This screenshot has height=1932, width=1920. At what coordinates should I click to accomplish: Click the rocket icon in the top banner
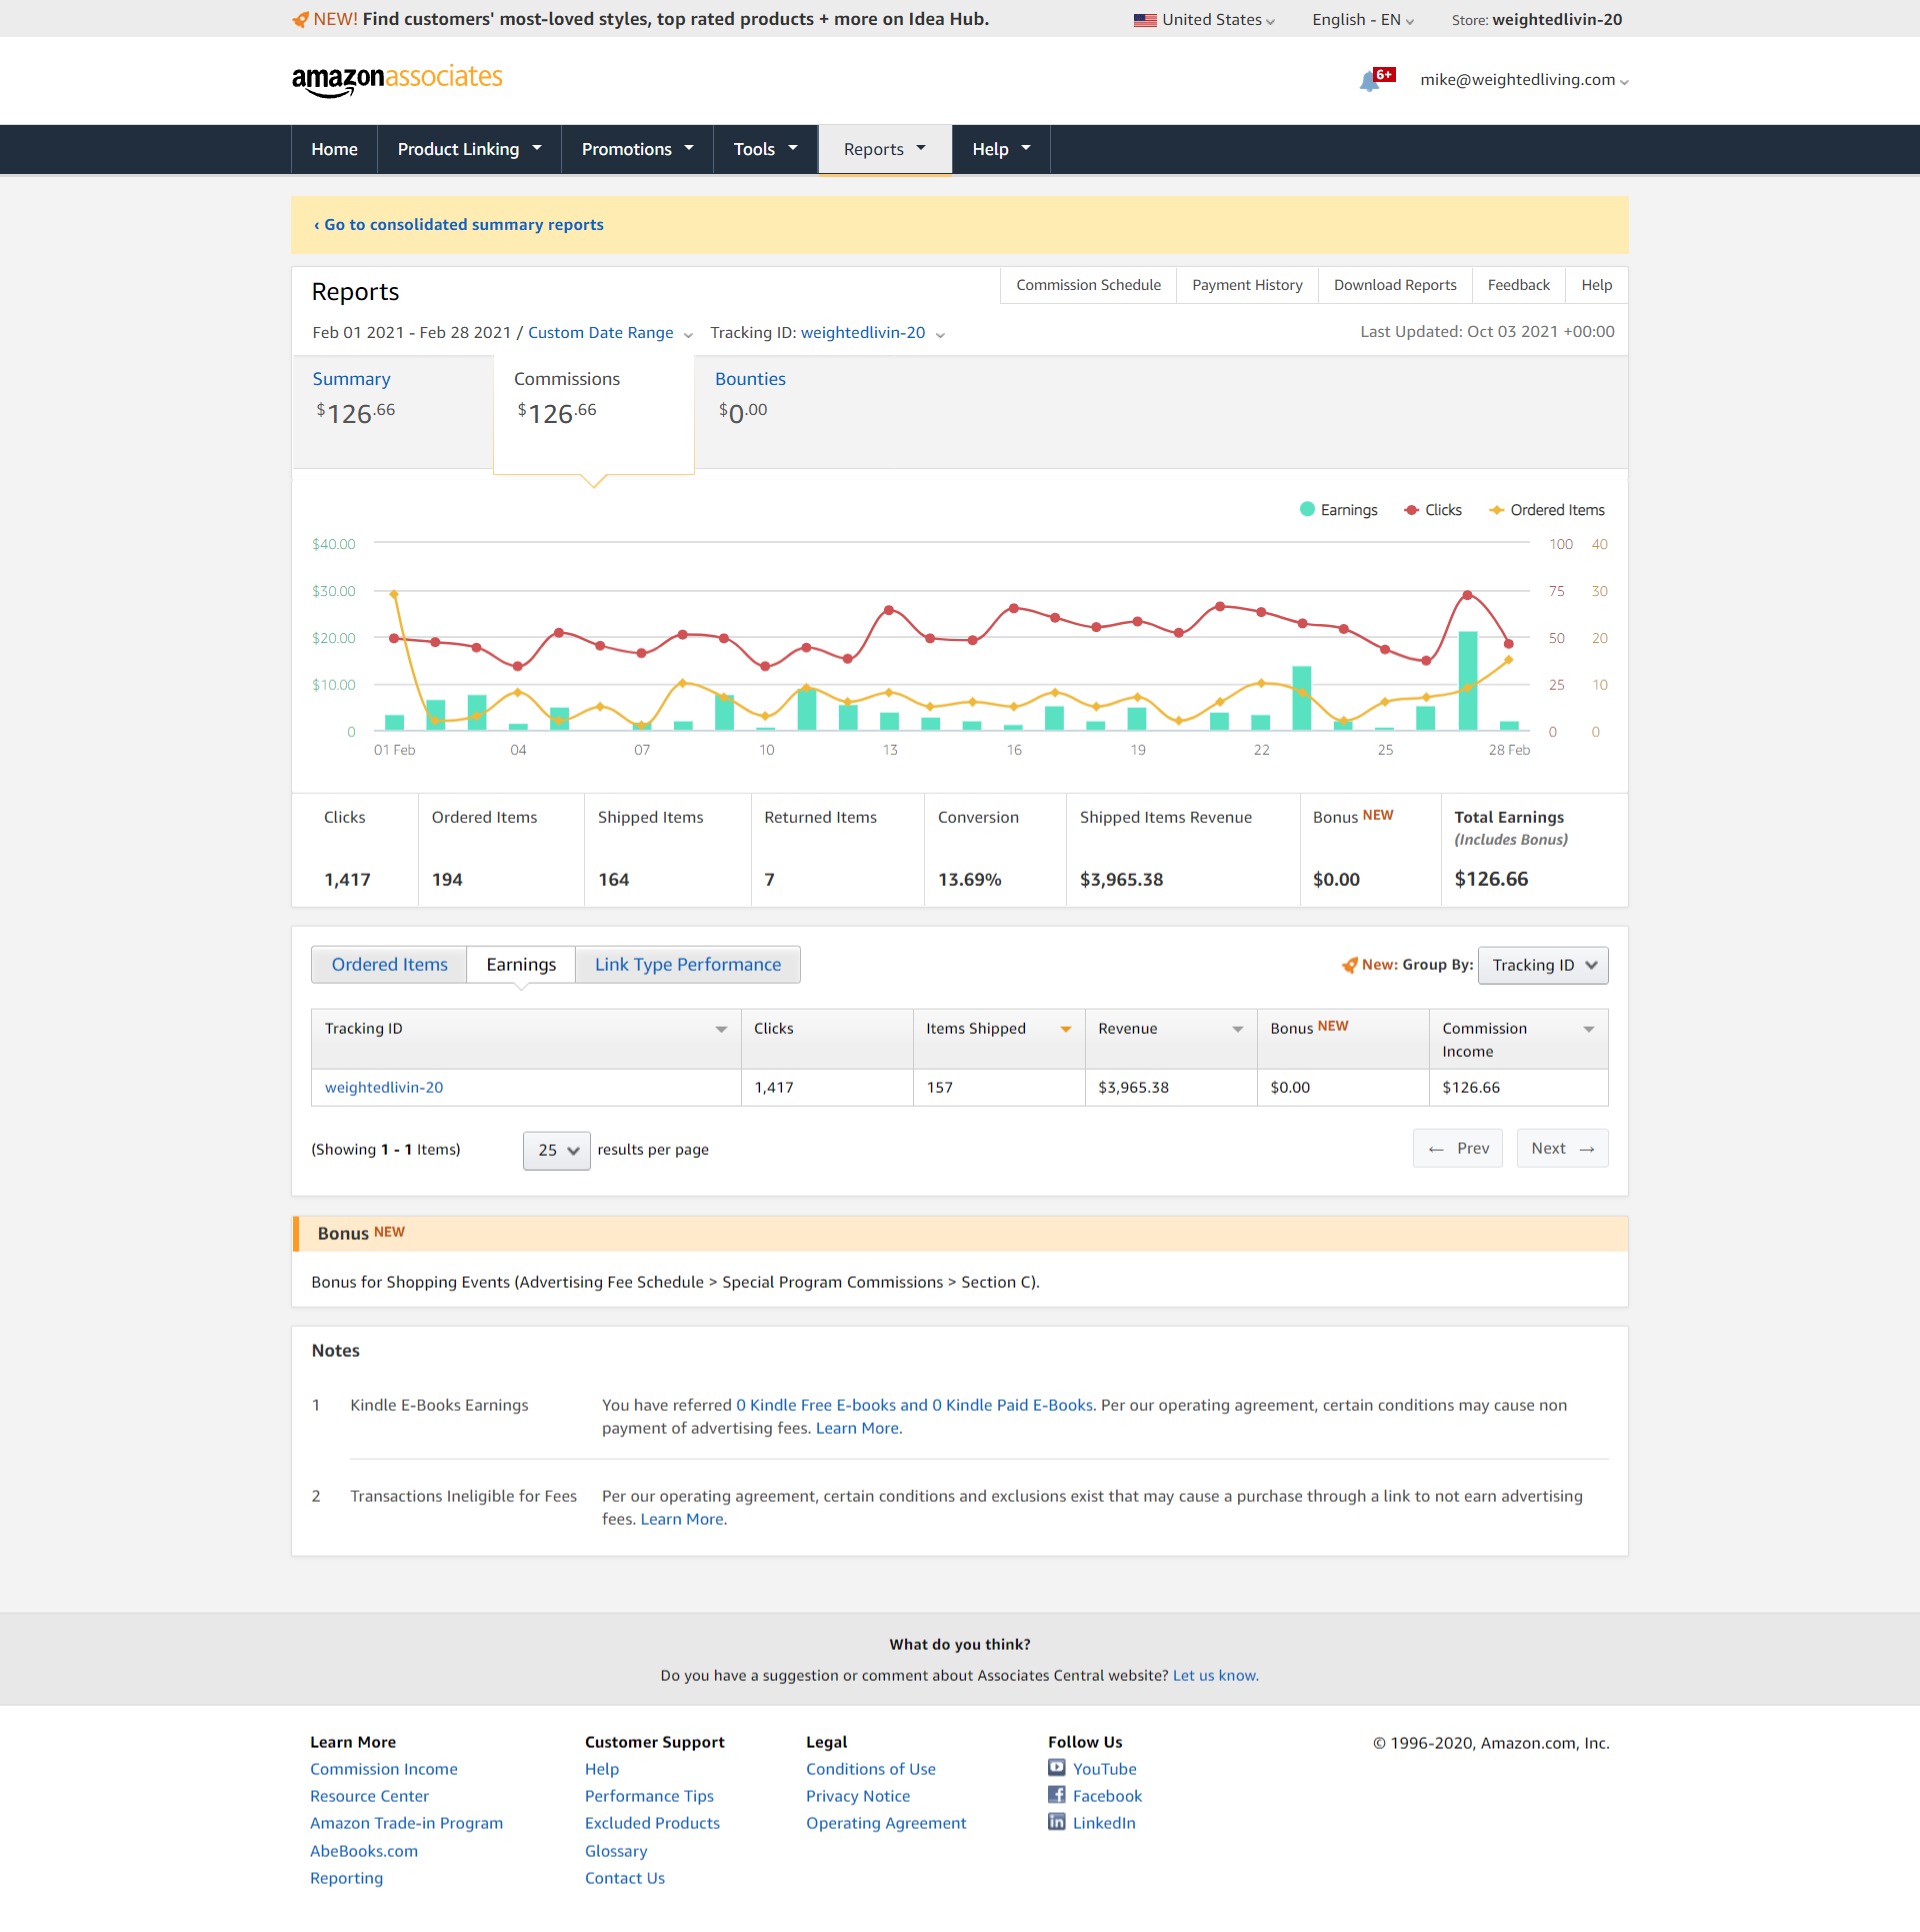click(x=300, y=19)
